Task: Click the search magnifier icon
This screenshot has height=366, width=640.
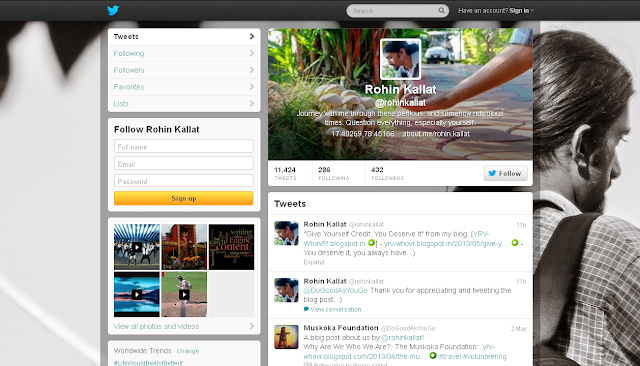Action: (441, 11)
